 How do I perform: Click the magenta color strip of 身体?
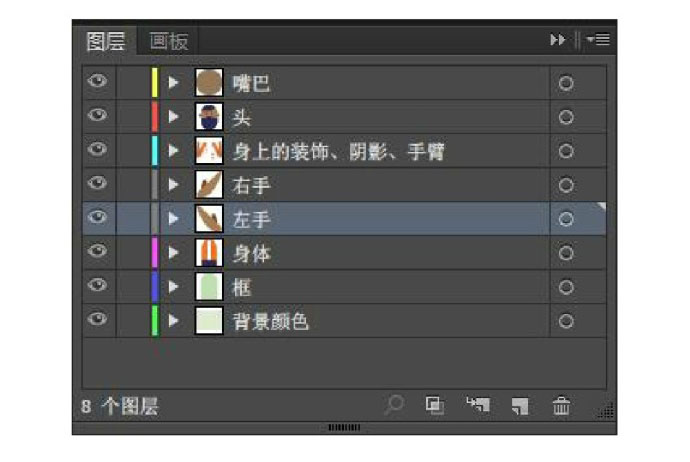(x=154, y=253)
